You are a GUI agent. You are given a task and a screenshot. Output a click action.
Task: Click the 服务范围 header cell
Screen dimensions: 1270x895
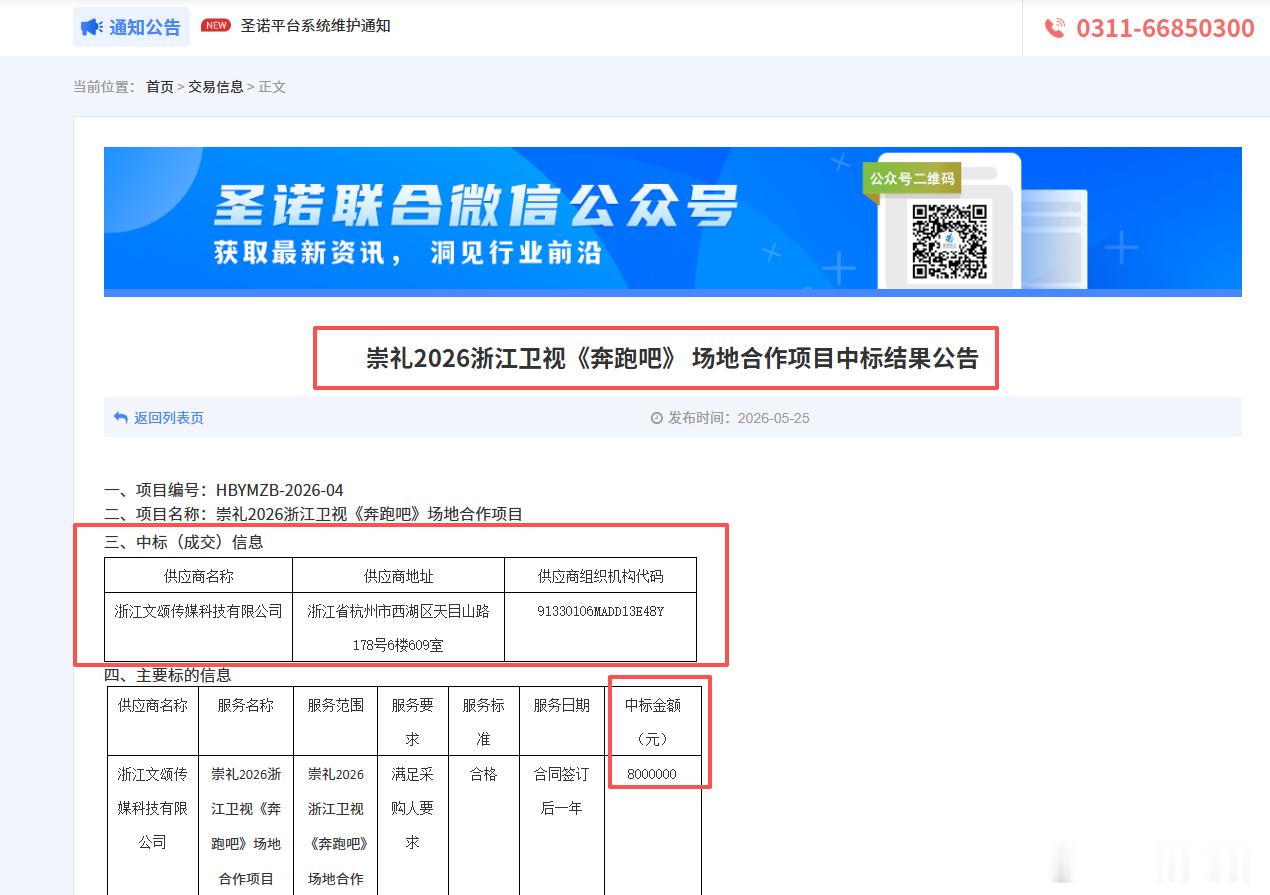click(336, 721)
